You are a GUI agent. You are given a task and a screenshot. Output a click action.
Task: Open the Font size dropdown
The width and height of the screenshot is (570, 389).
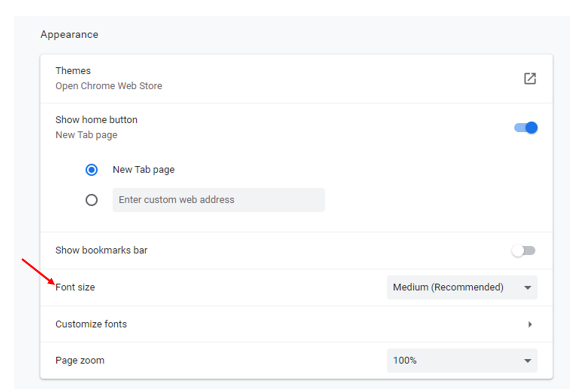[462, 287]
